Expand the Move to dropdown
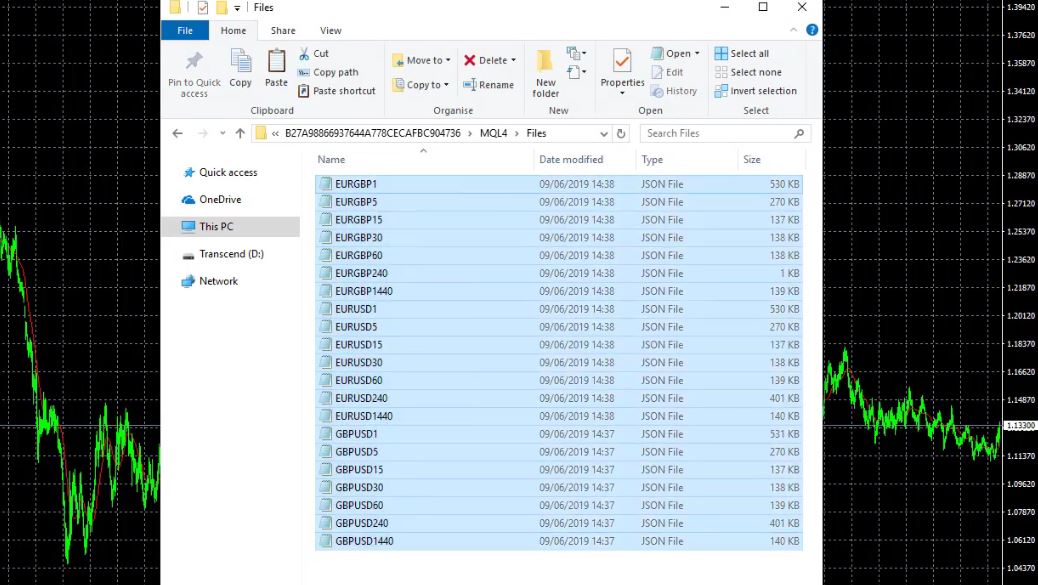The height and width of the screenshot is (585, 1038). (447, 61)
